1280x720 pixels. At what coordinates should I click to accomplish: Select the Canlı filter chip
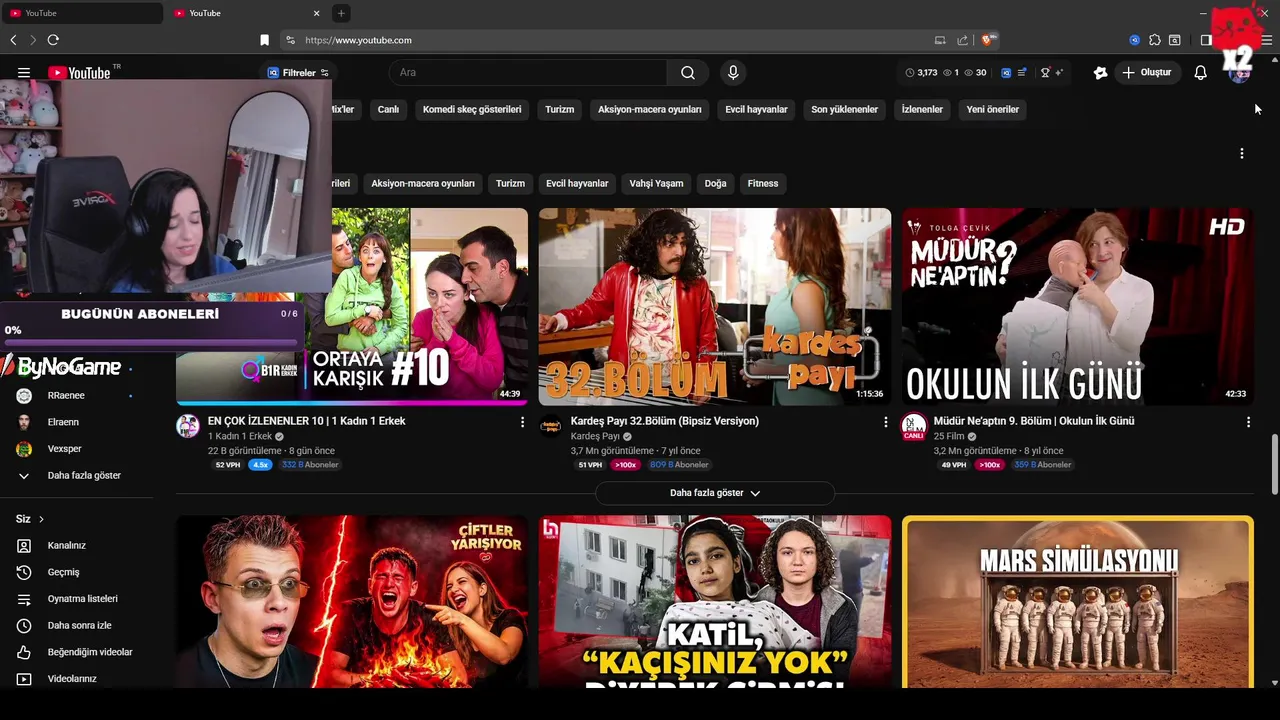388,109
